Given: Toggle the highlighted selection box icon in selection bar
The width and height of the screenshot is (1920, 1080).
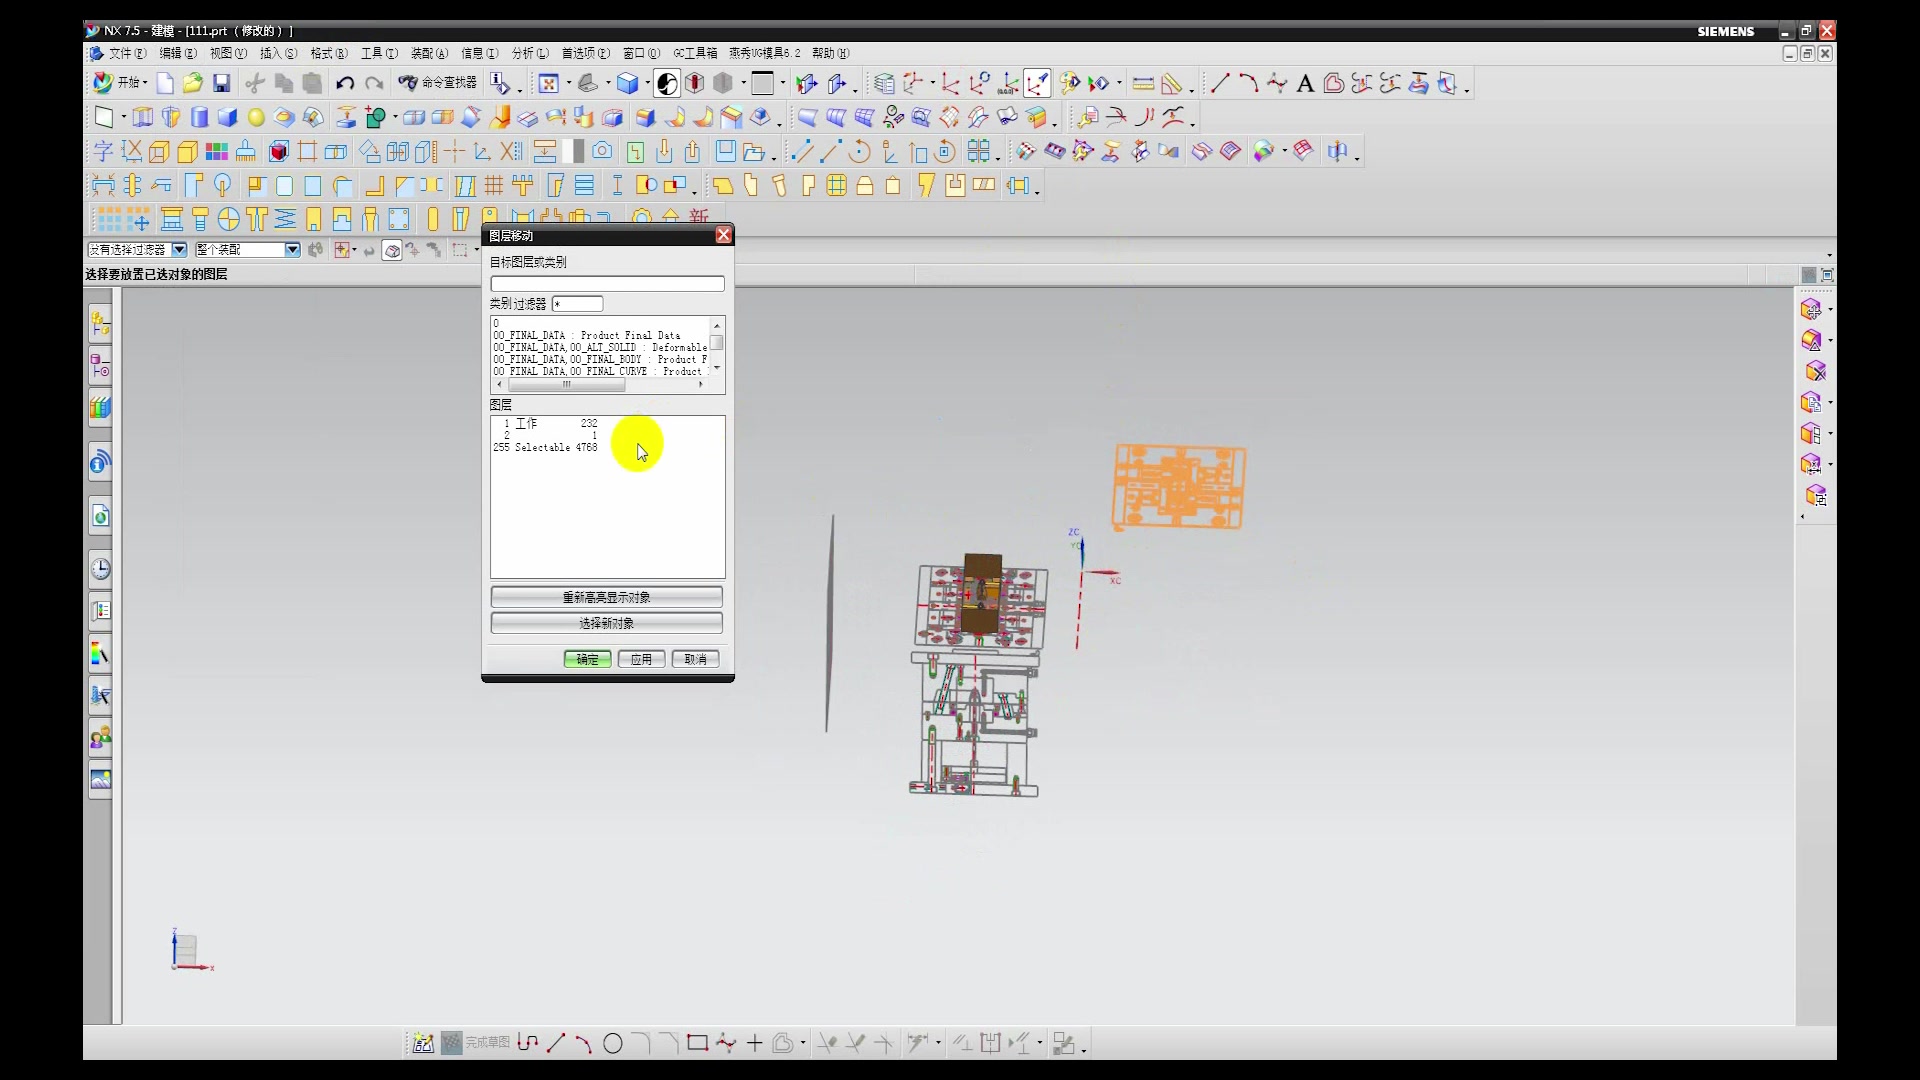Looking at the screenshot, I should tap(392, 250).
